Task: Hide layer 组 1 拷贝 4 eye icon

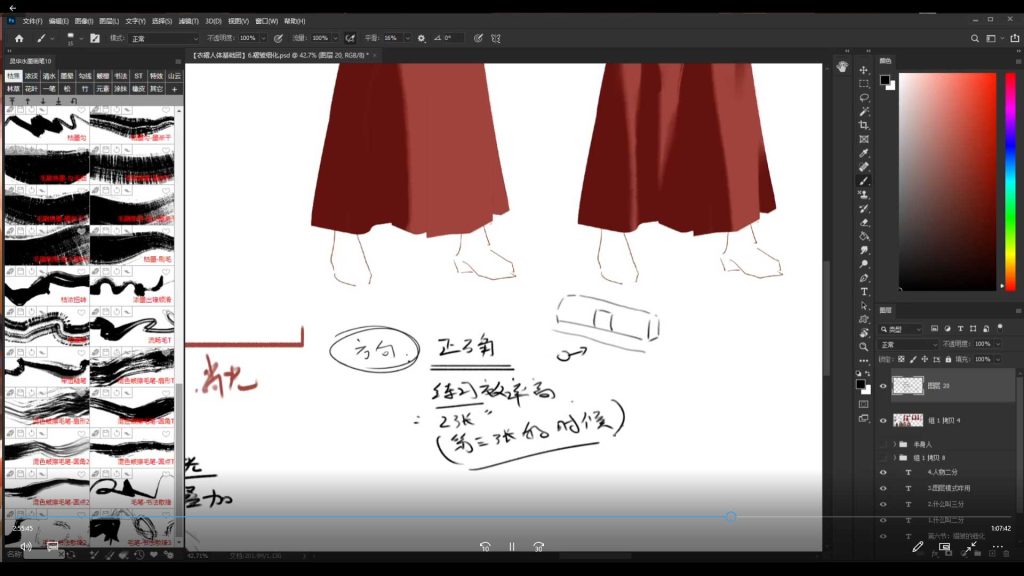Action: click(x=883, y=421)
